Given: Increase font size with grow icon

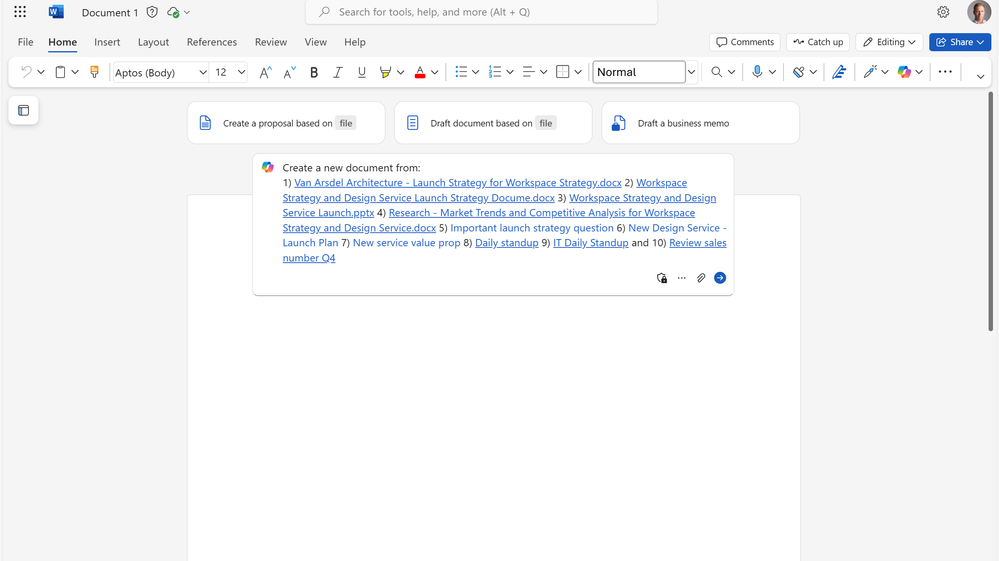Looking at the screenshot, I should 265,72.
